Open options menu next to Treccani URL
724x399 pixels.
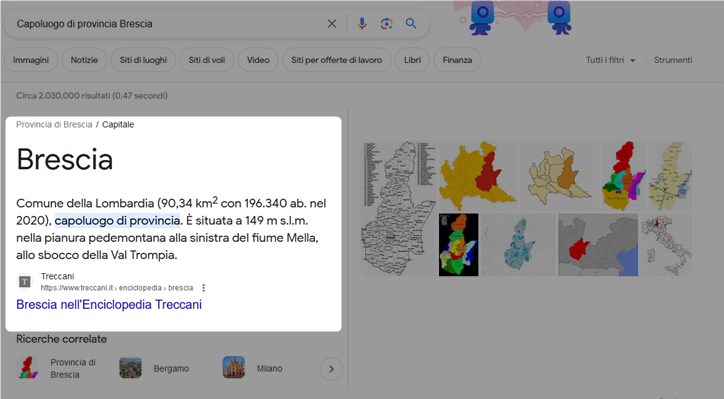pyautogui.click(x=203, y=288)
